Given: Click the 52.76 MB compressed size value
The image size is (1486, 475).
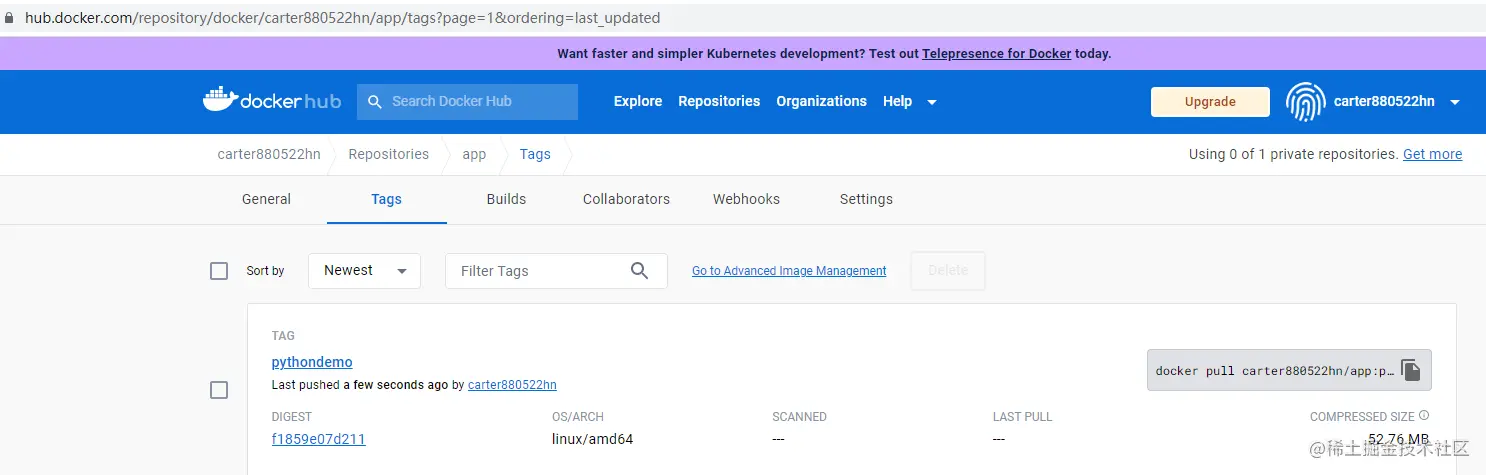Looking at the screenshot, I should tap(1398, 439).
